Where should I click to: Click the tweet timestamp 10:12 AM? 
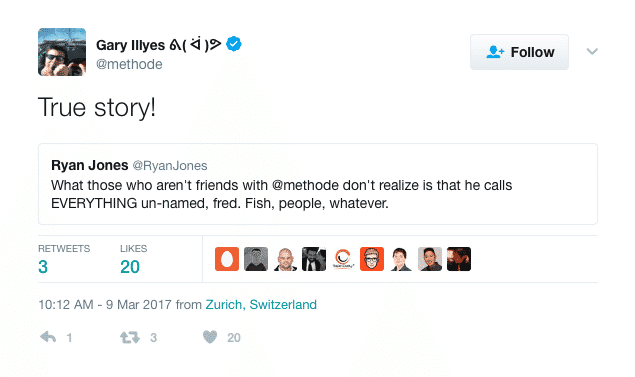tap(66, 304)
